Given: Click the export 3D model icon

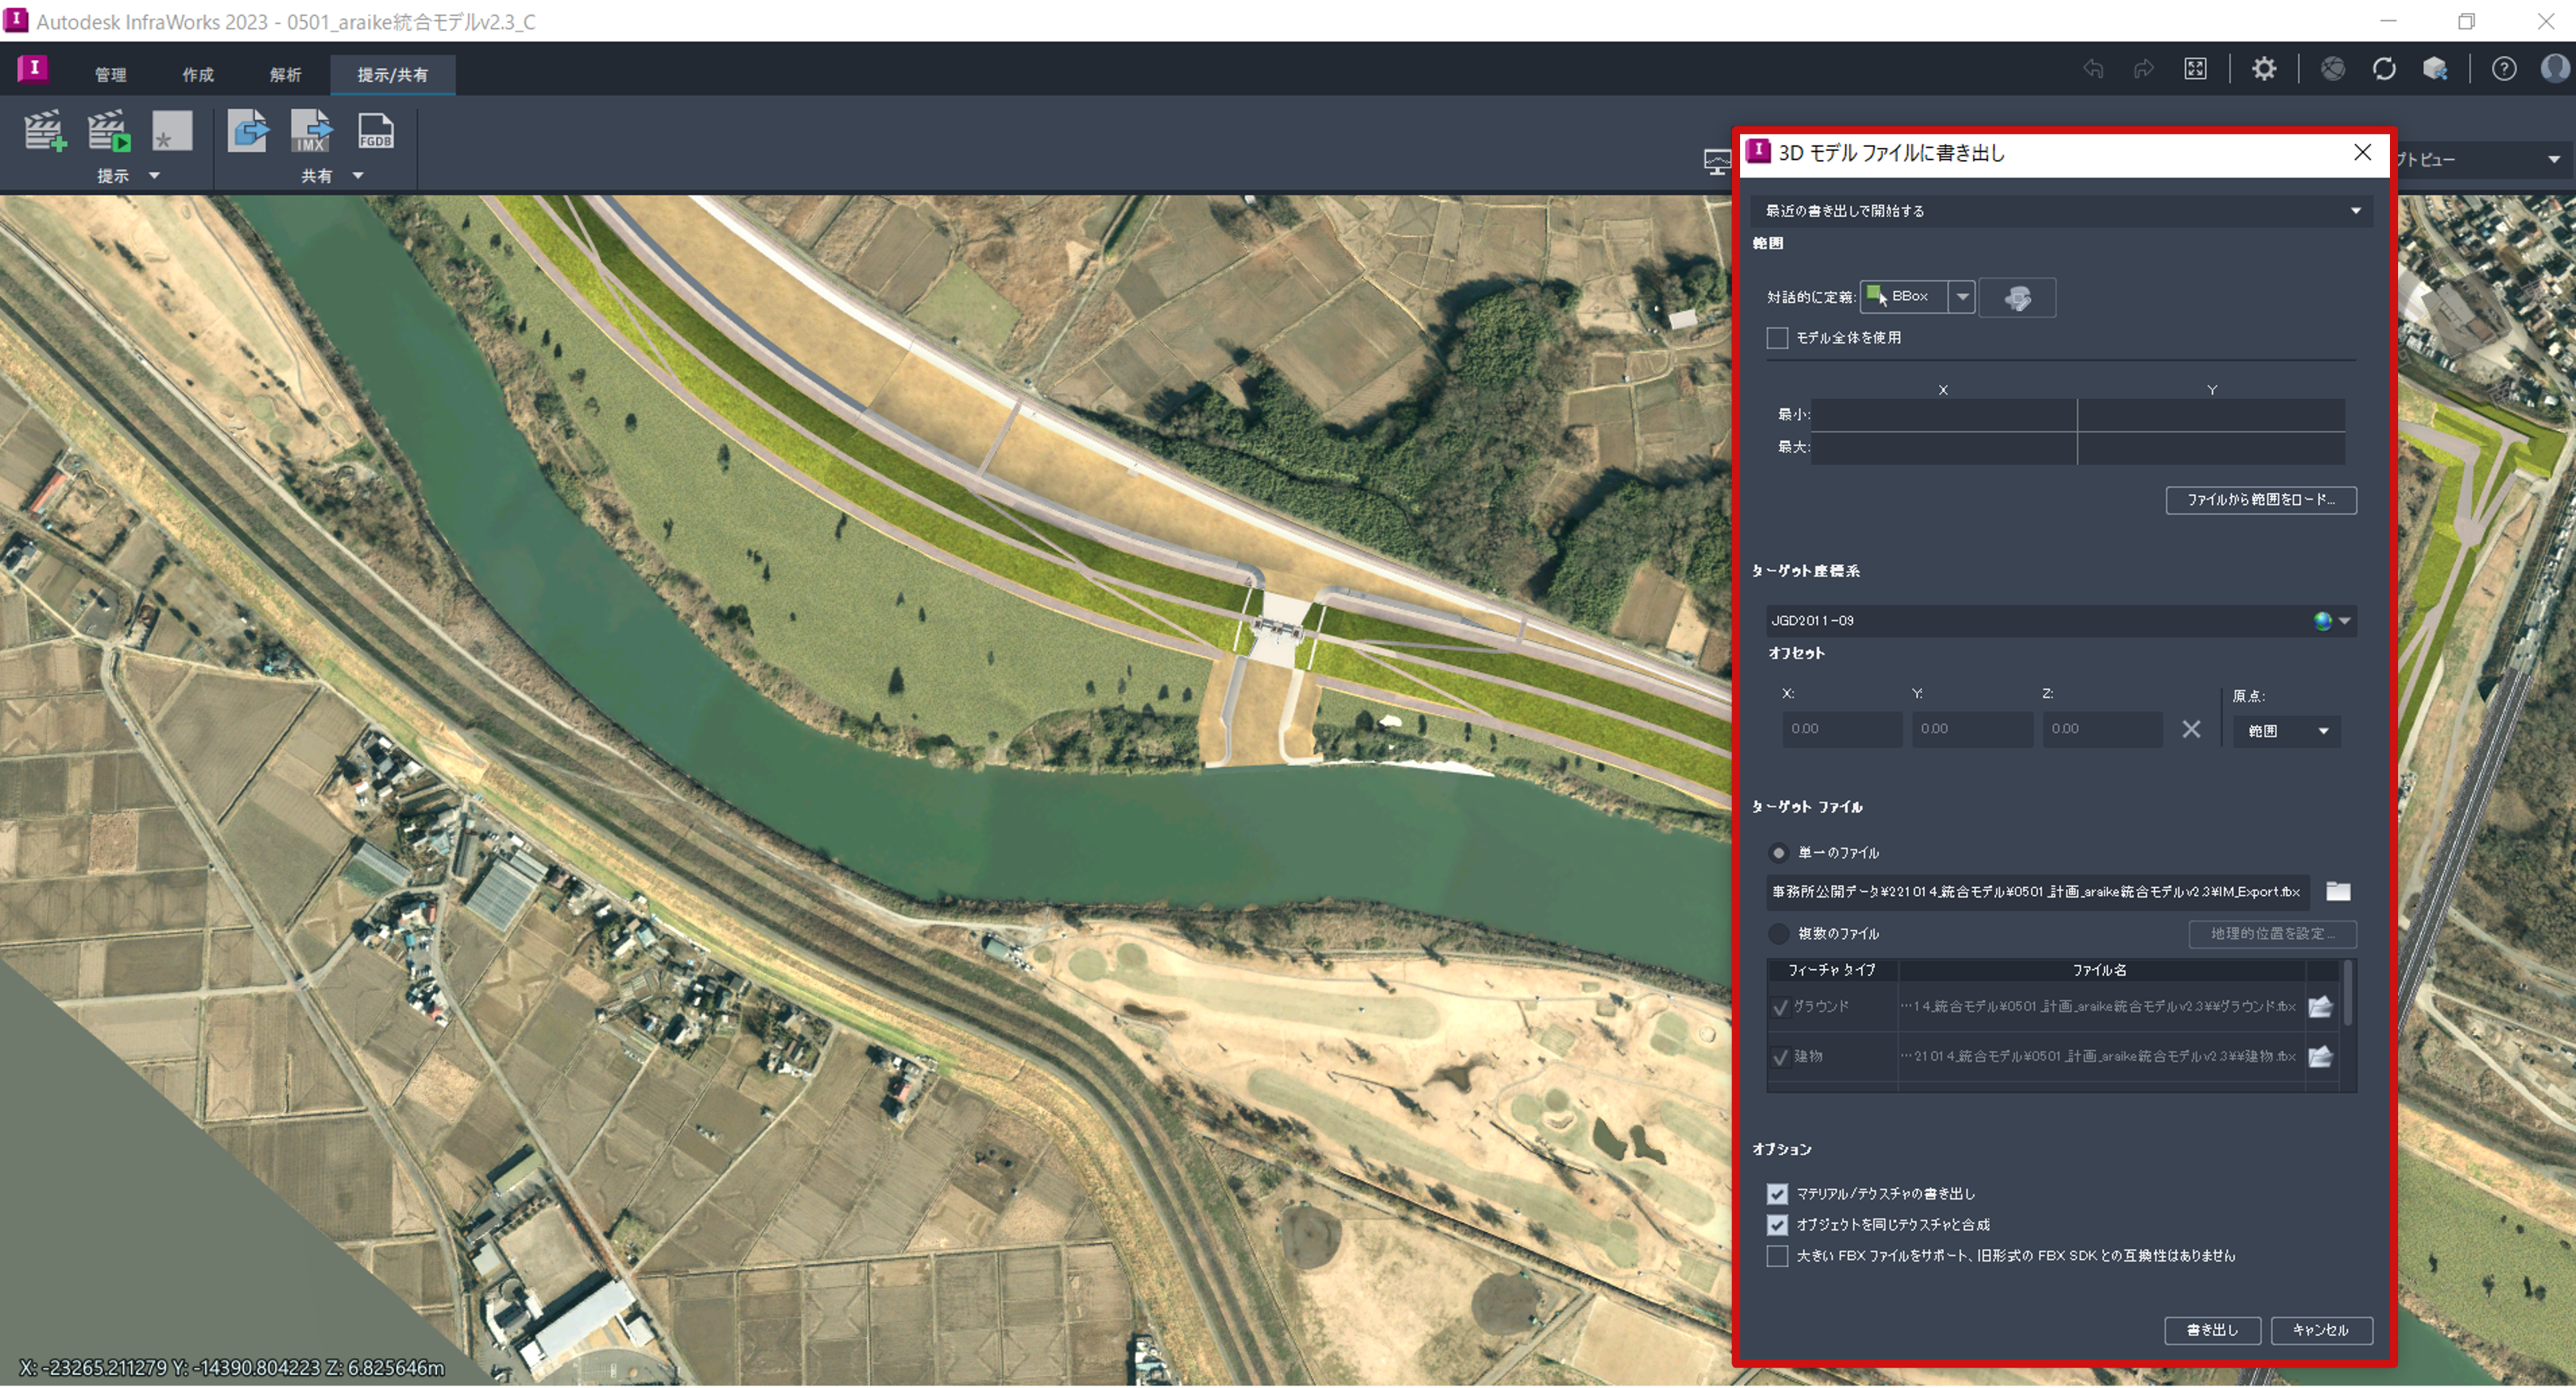Looking at the screenshot, I should [x=248, y=131].
